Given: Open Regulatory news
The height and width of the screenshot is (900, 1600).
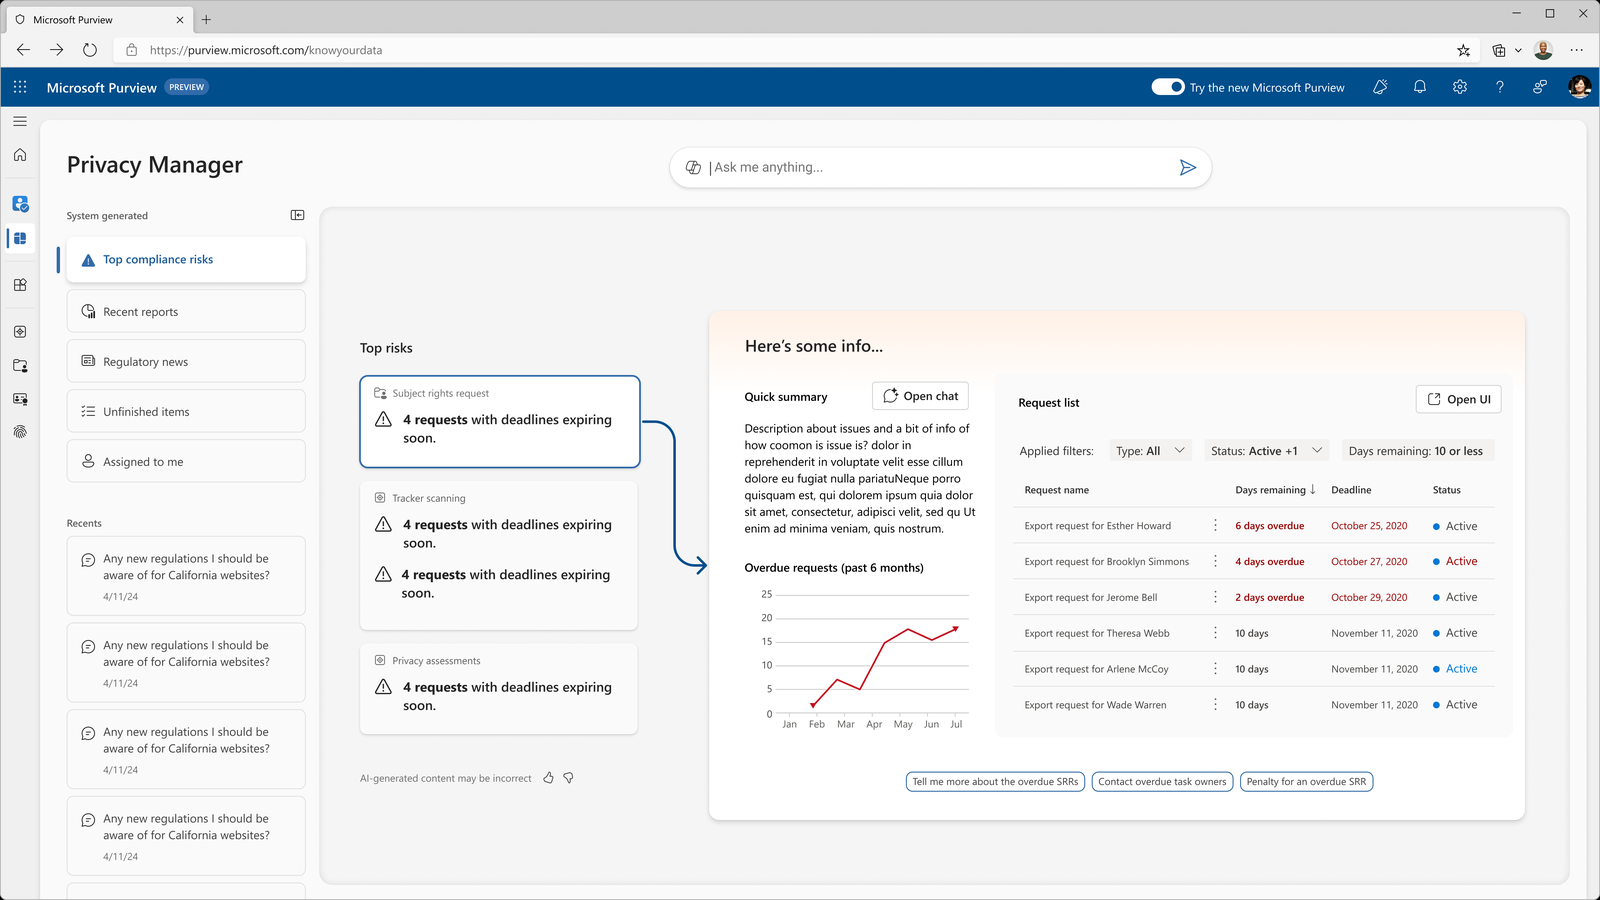Looking at the screenshot, I should click(186, 362).
